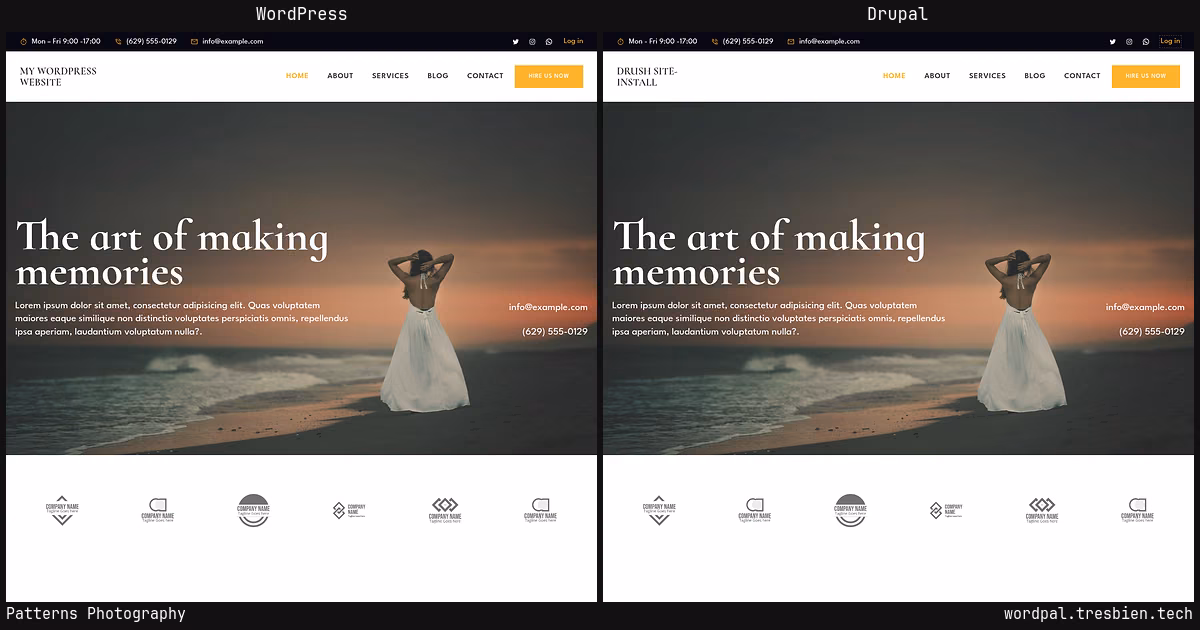
Task: Open Home menu item in Drupal site
Action: coord(894,76)
